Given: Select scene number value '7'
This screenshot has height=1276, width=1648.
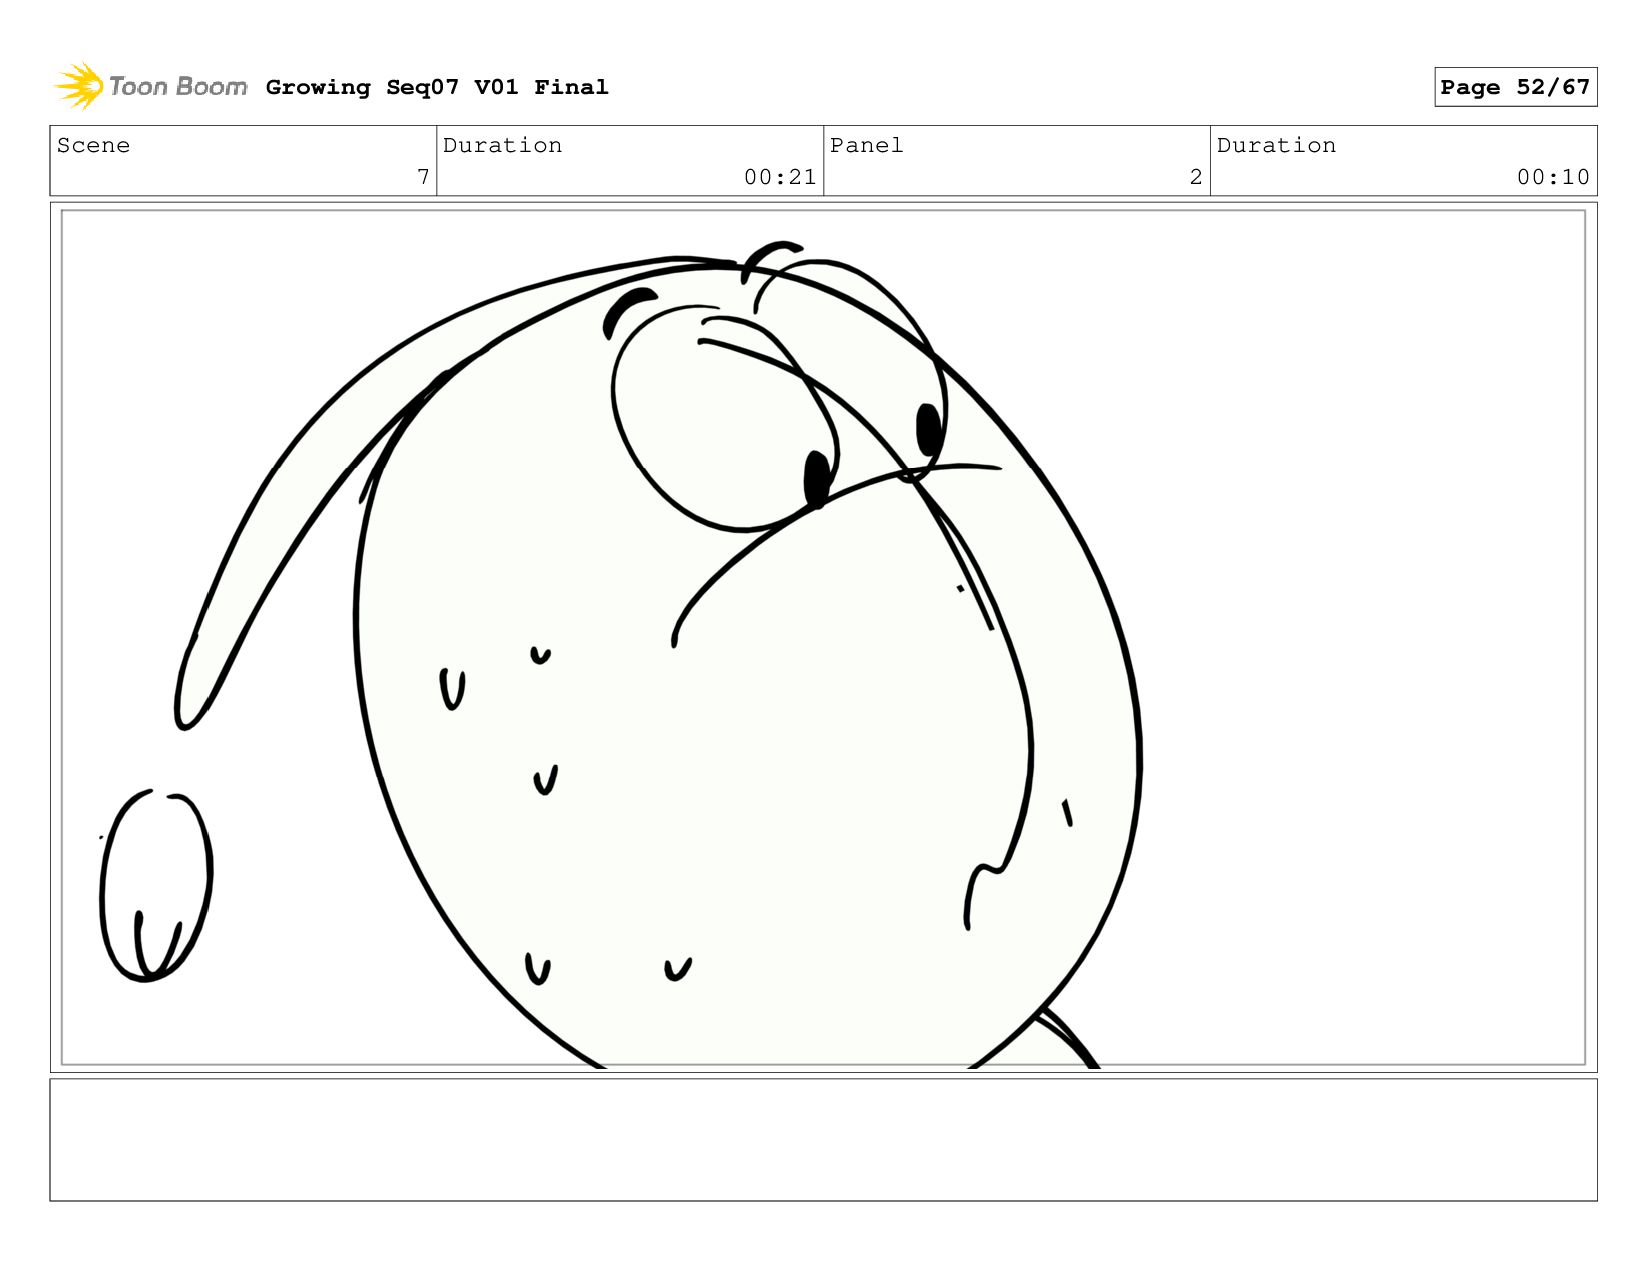Looking at the screenshot, I should 423,177.
